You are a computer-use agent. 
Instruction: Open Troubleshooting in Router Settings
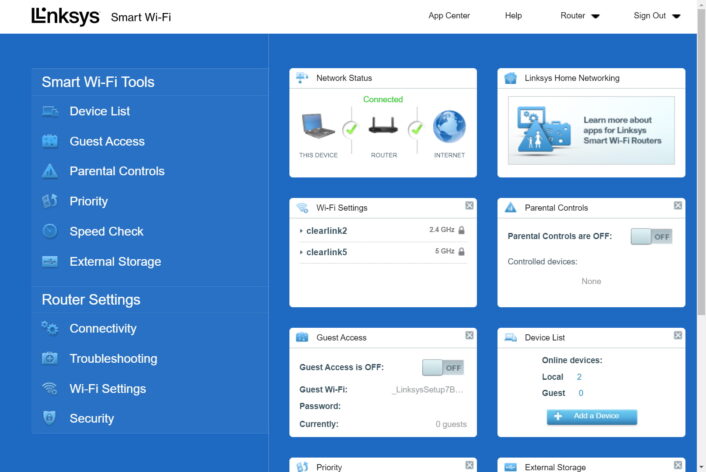(x=113, y=358)
